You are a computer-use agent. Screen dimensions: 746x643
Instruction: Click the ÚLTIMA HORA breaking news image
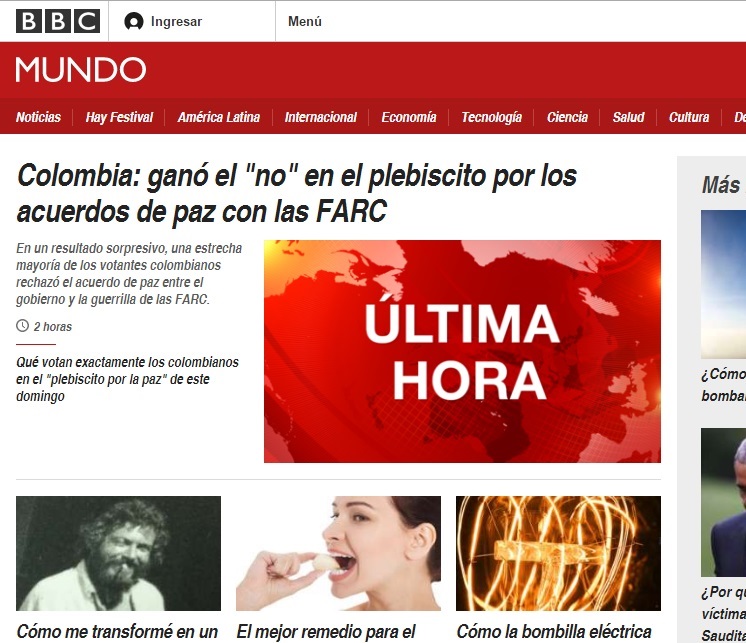[462, 351]
